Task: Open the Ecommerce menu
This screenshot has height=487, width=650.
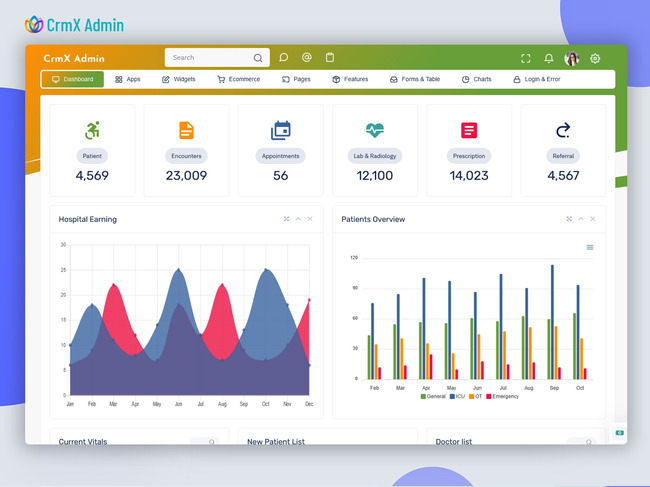Action: 239,79
